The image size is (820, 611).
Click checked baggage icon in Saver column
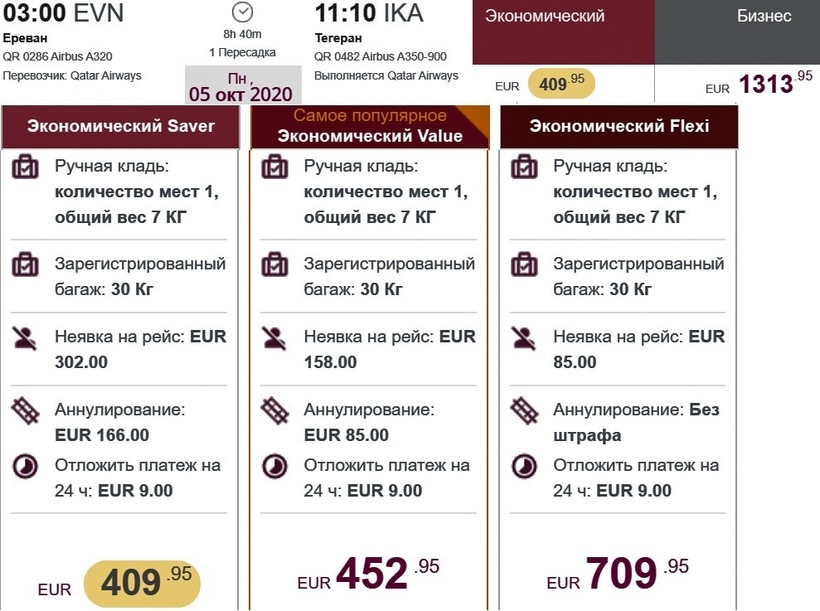tap(25, 265)
